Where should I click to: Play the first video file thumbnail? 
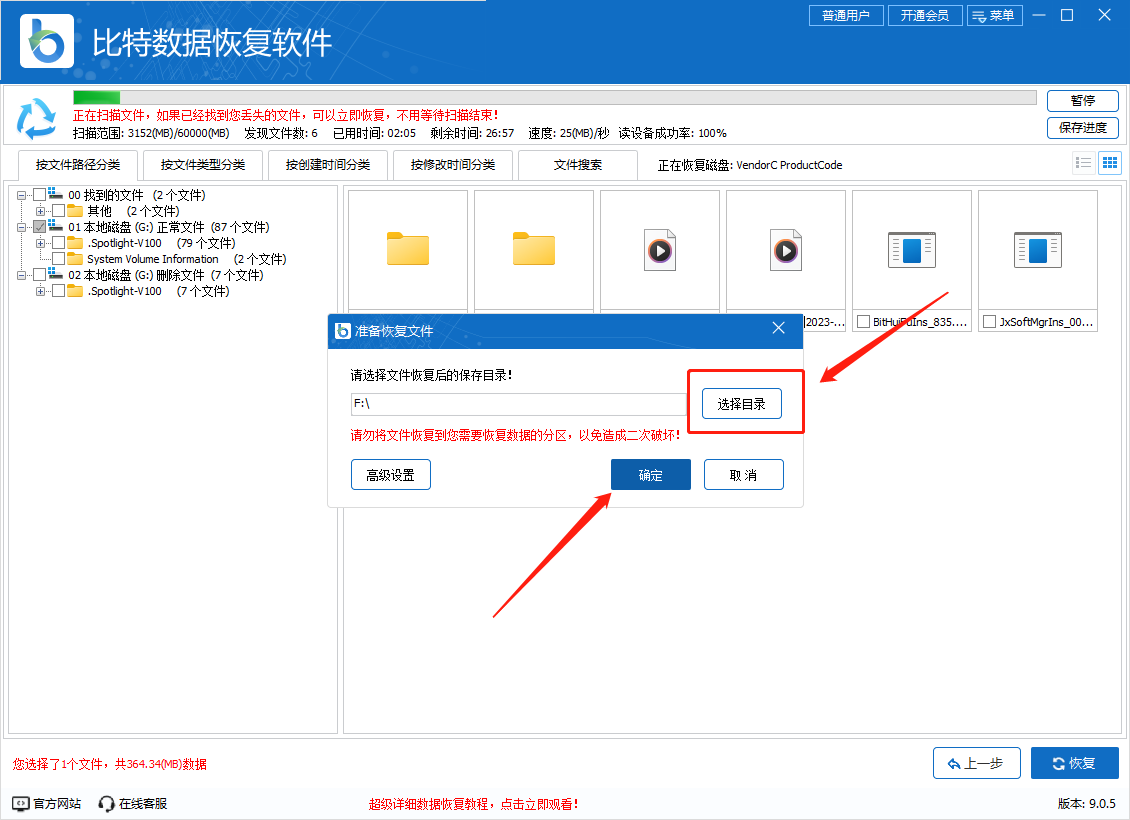[x=659, y=250]
